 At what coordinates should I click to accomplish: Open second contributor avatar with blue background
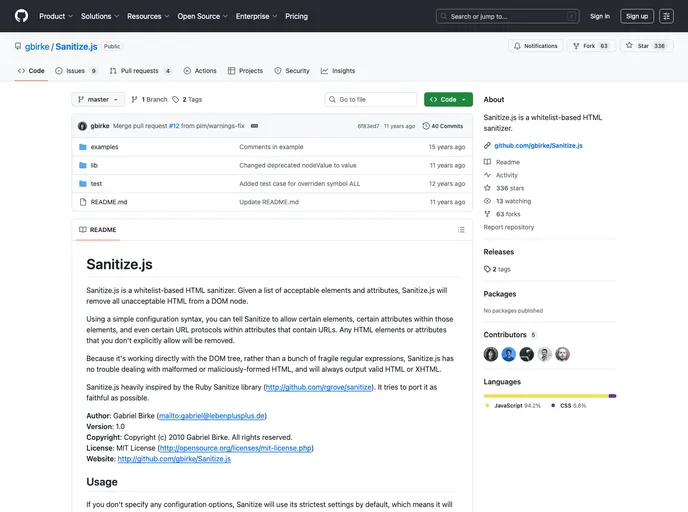(x=509, y=354)
